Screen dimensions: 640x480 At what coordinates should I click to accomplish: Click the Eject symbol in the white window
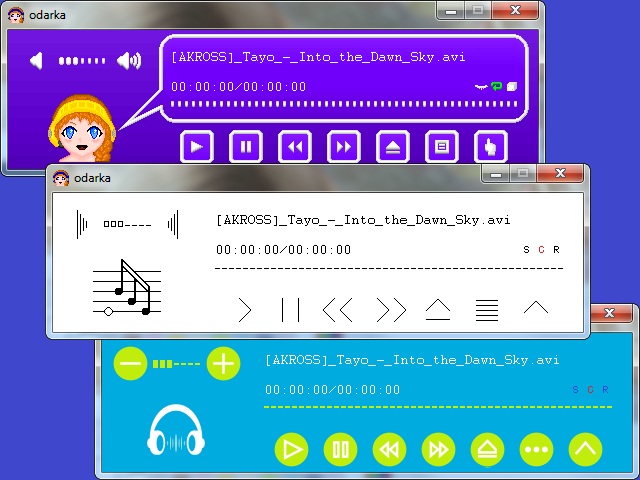tap(438, 309)
